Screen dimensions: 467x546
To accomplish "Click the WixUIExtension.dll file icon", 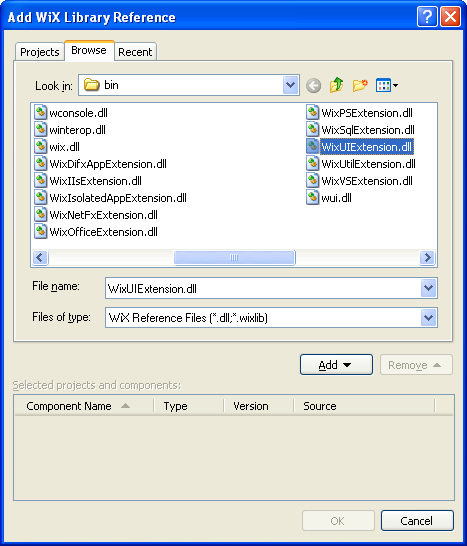I will [x=312, y=147].
